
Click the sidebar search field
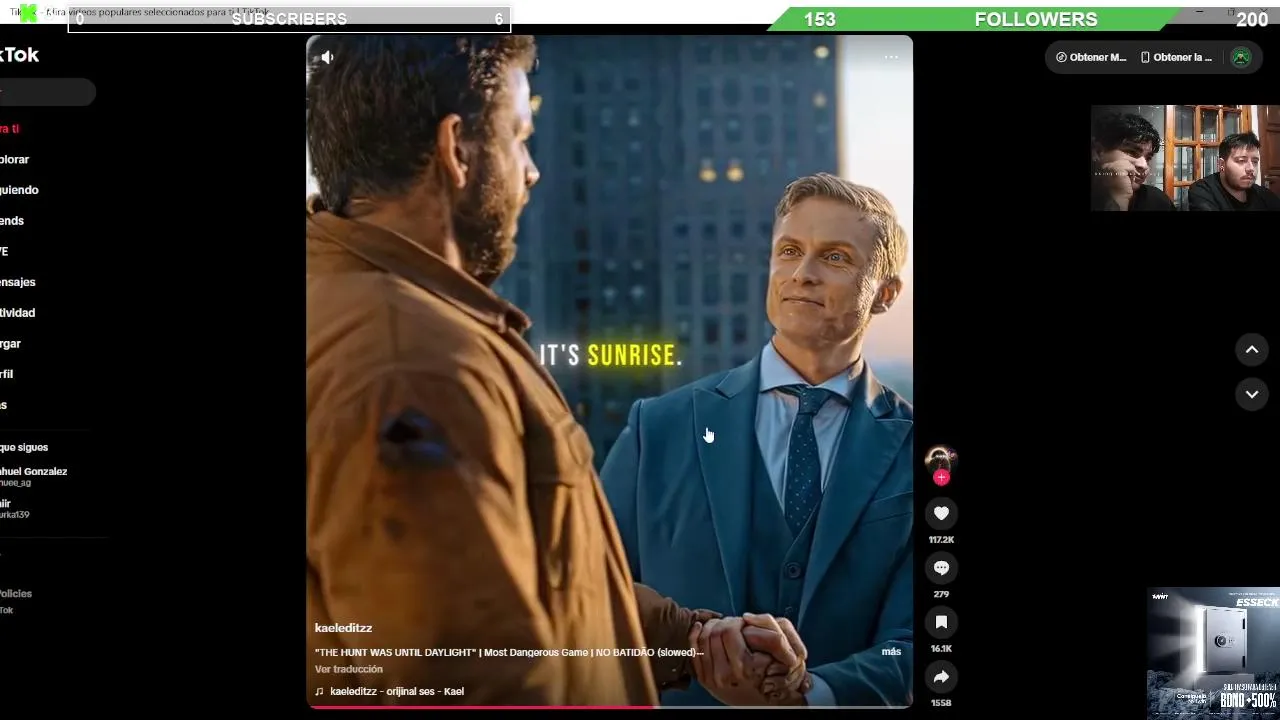pos(47,92)
